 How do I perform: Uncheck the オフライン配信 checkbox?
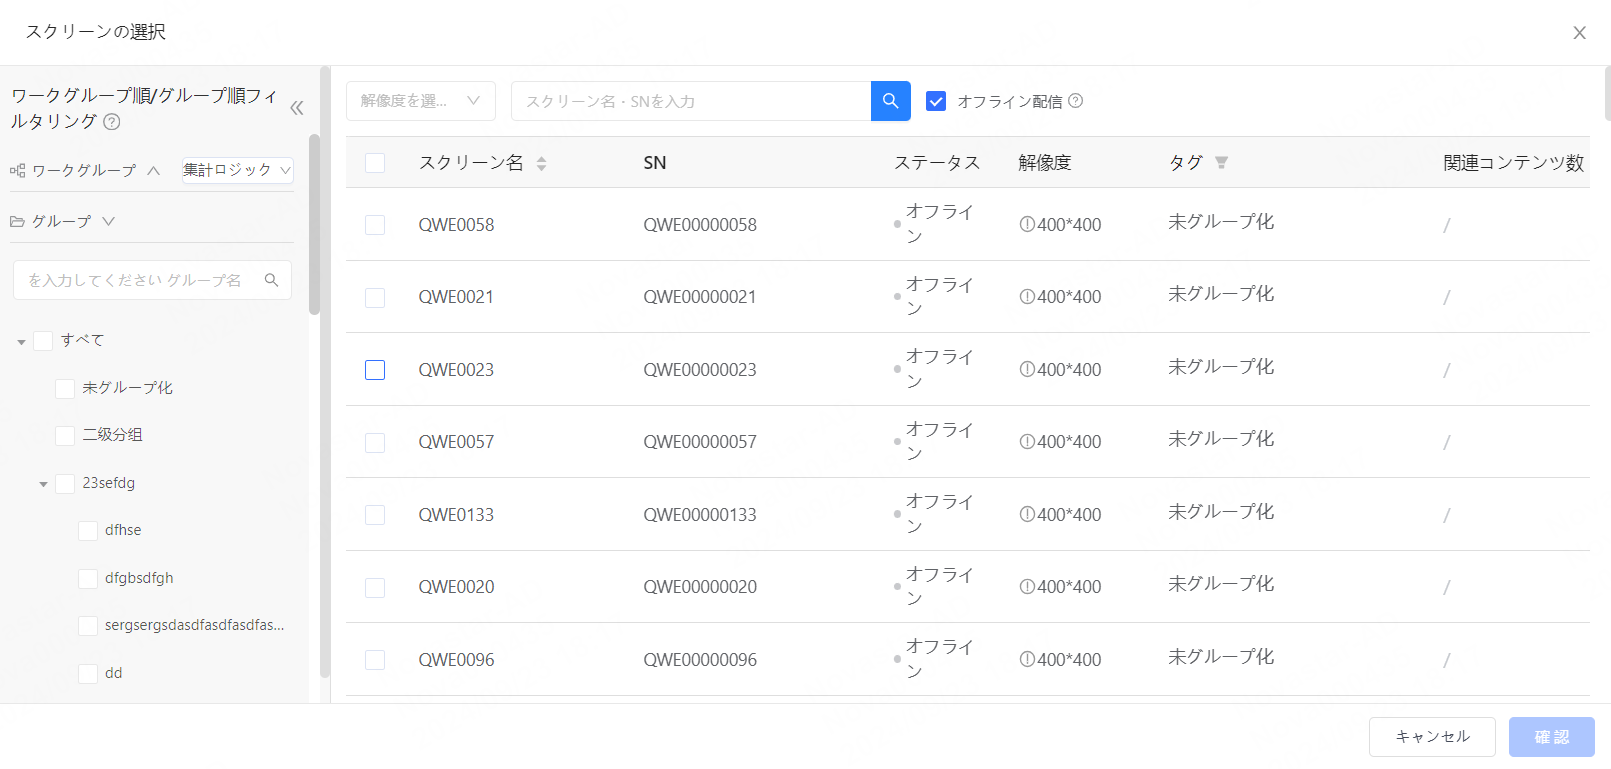point(936,101)
